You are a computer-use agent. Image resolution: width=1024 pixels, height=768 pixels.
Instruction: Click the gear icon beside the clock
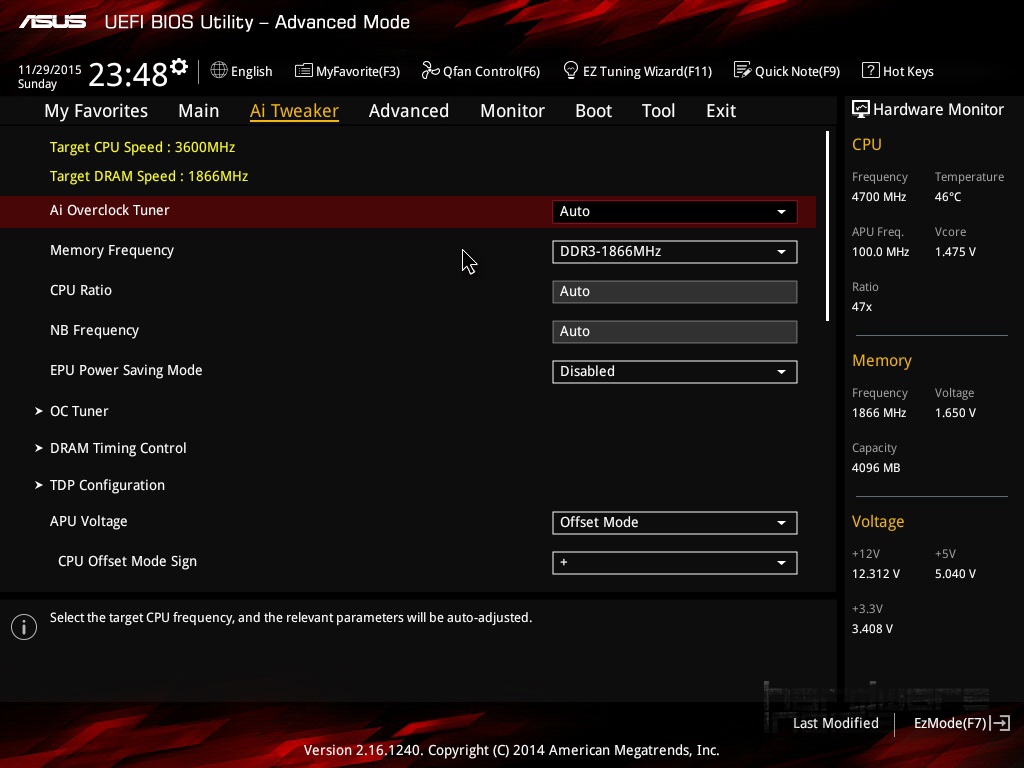179,67
